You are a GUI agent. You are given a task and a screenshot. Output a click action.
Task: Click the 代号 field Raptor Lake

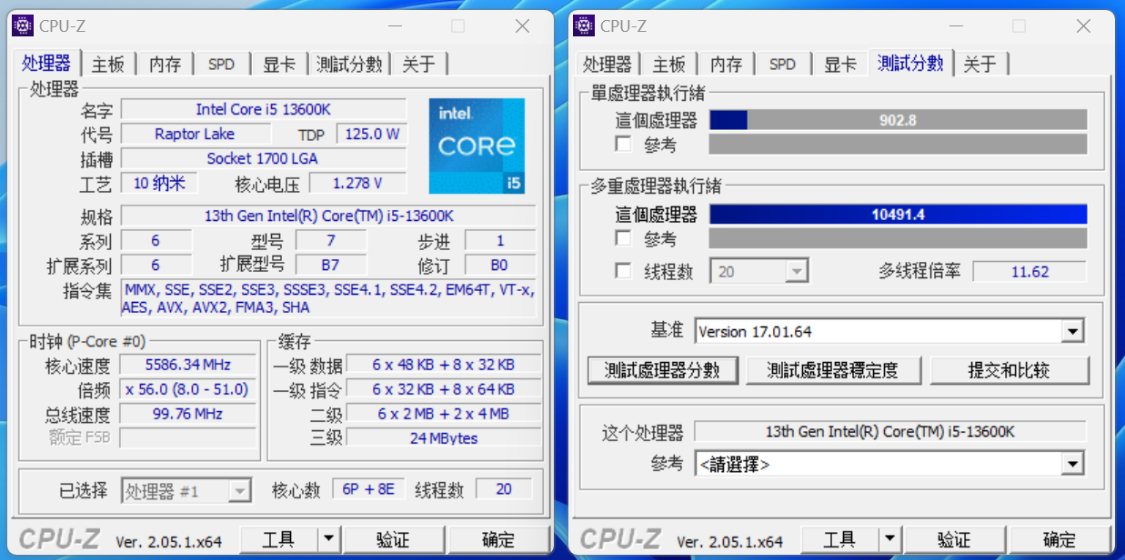pos(194,133)
